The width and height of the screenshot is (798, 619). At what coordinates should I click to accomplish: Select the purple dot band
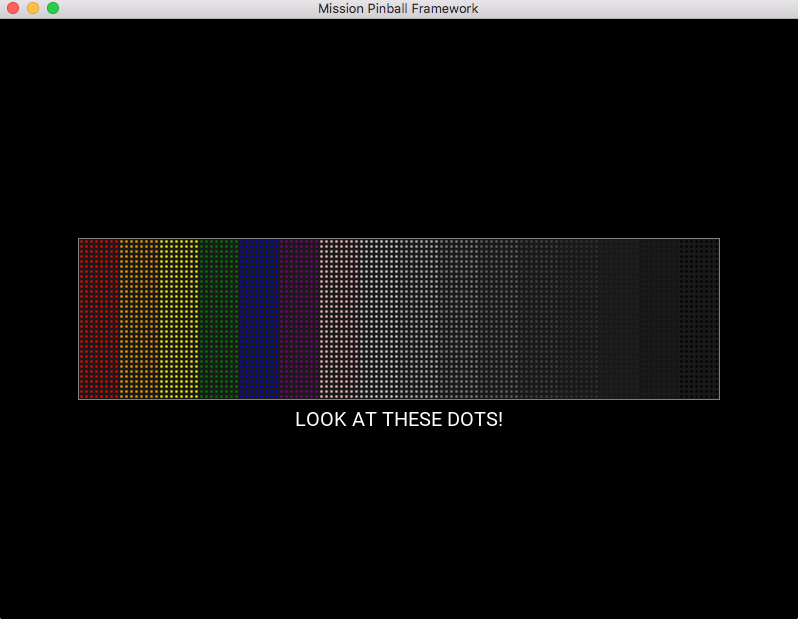(299, 318)
